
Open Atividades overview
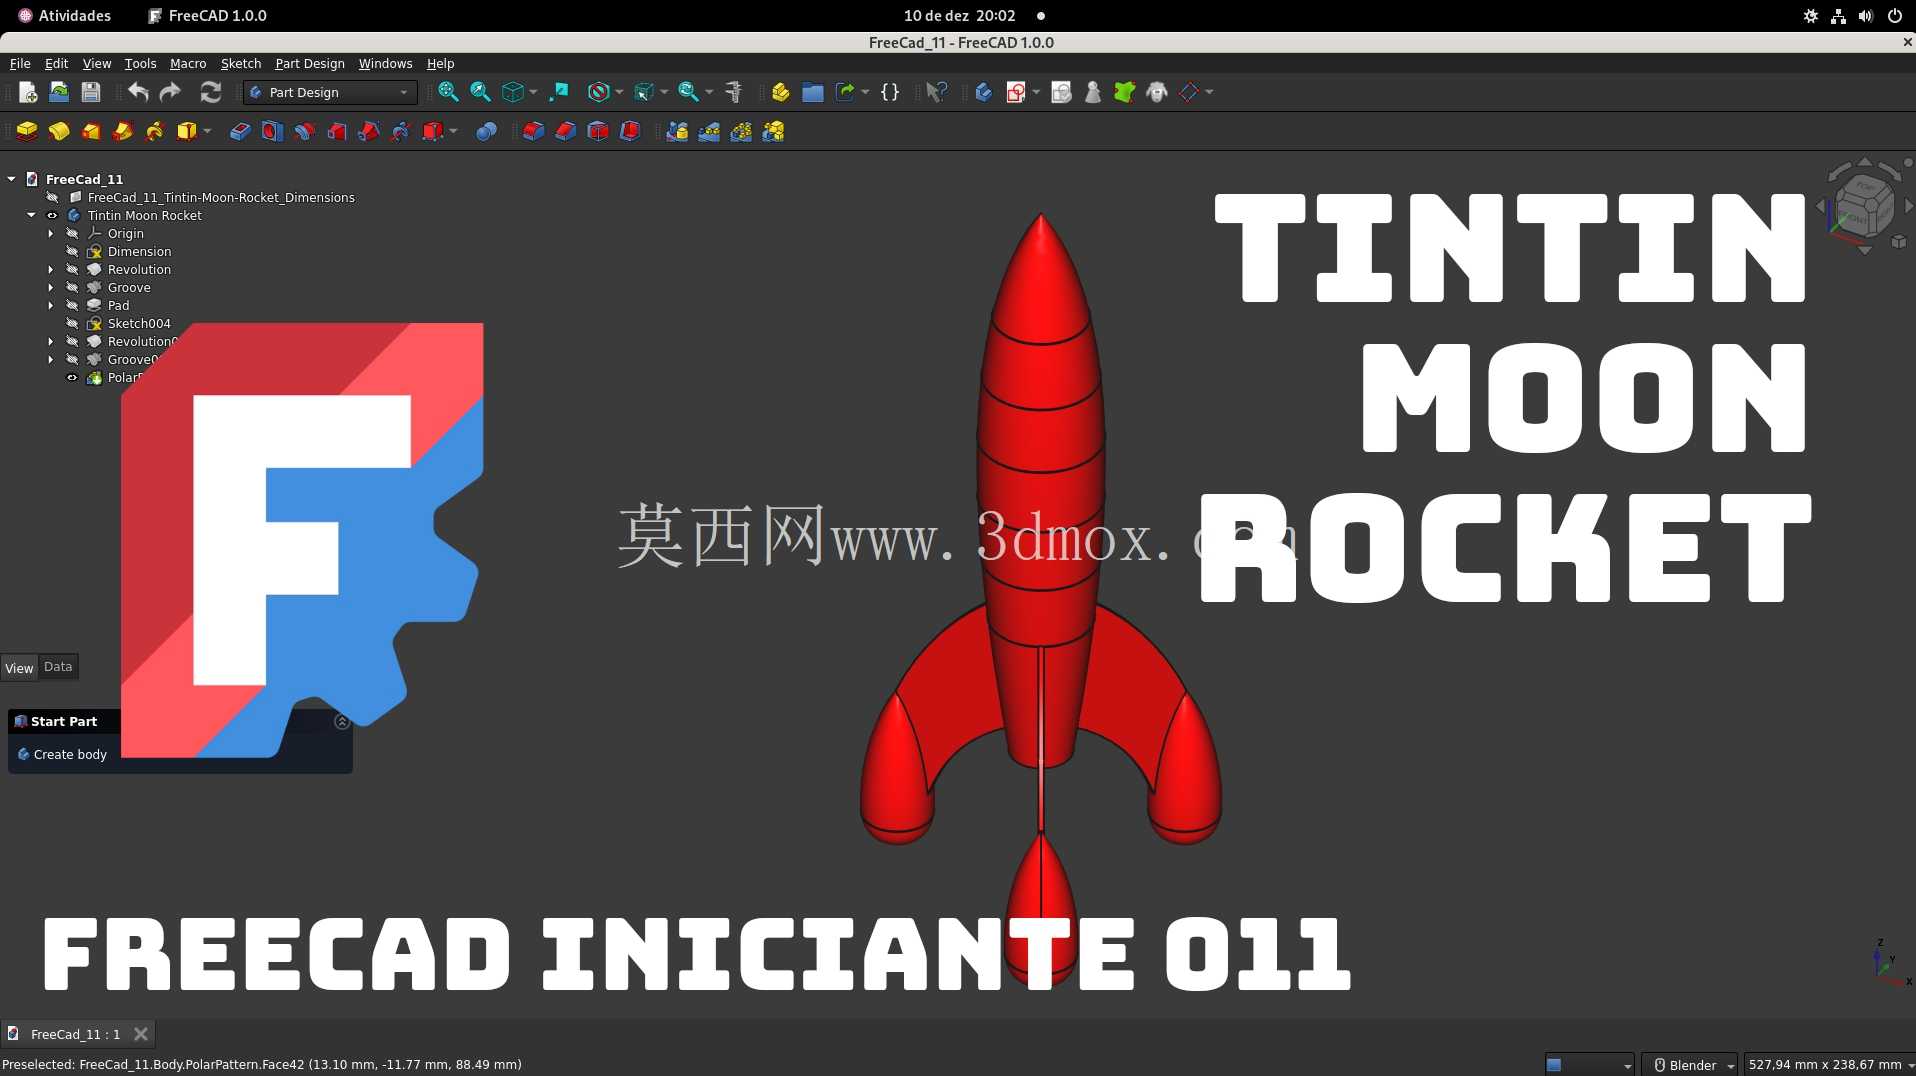(65, 16)
